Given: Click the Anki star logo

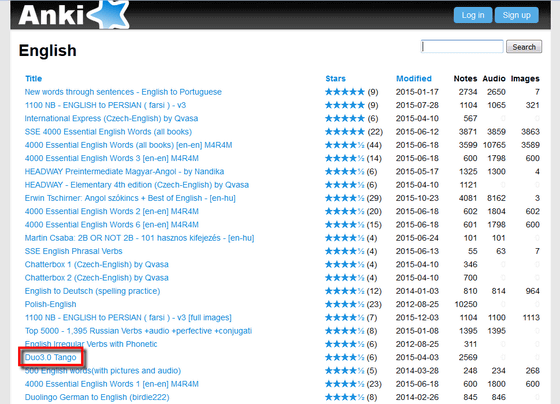Looking at the screenshot, I should 109,14.
